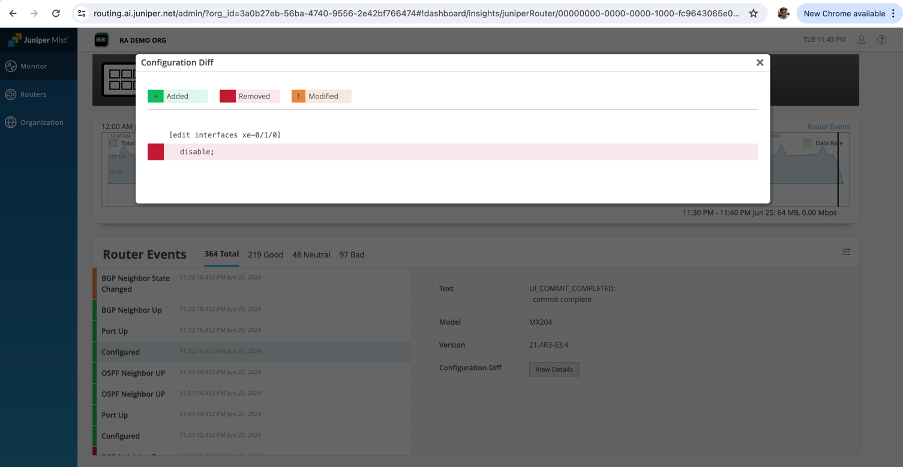The image size is (904, 468).
Task: Open the event filter settings icon
Action: tap(846, 252)
